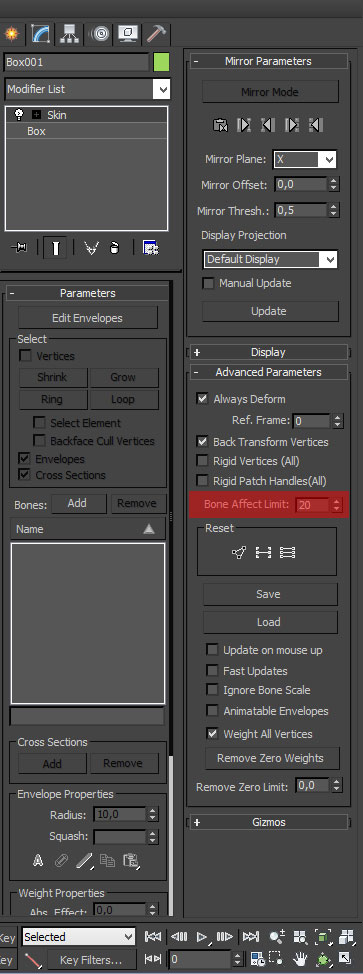This screenshot has height=974, width=363.
Task: Open Time Configuration icon
Action: (257, 958)
